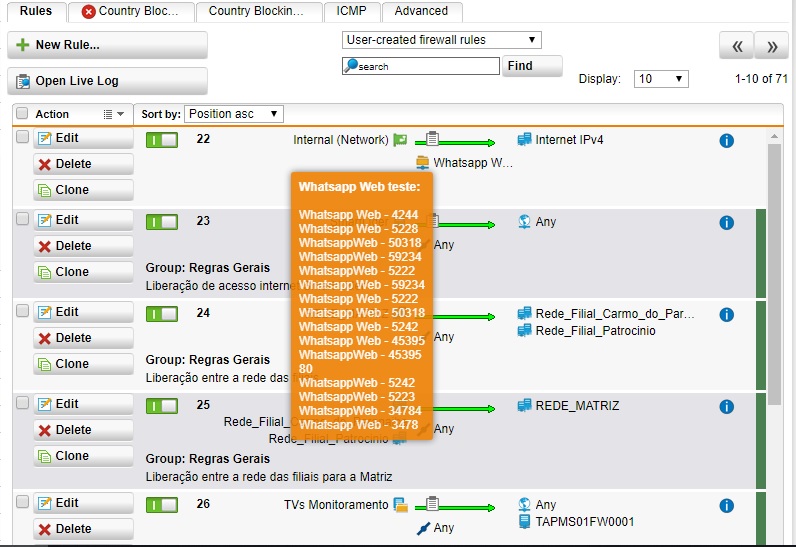The height and width of the screenshot is (547, 796).
Task: Focus the search input field
Action: pos(421,66)
